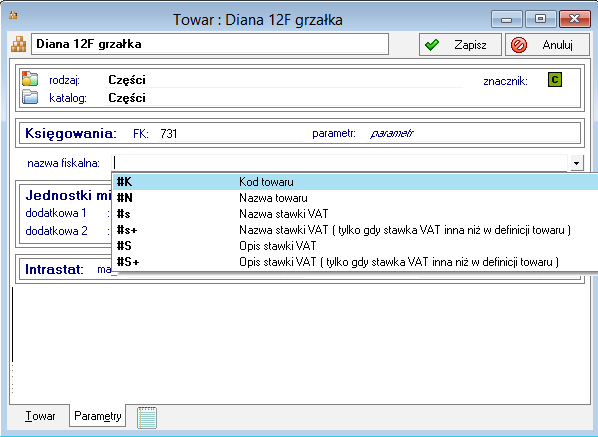Choose #s+ Nazwa stawki VAT conditional option

pos(355,230)
